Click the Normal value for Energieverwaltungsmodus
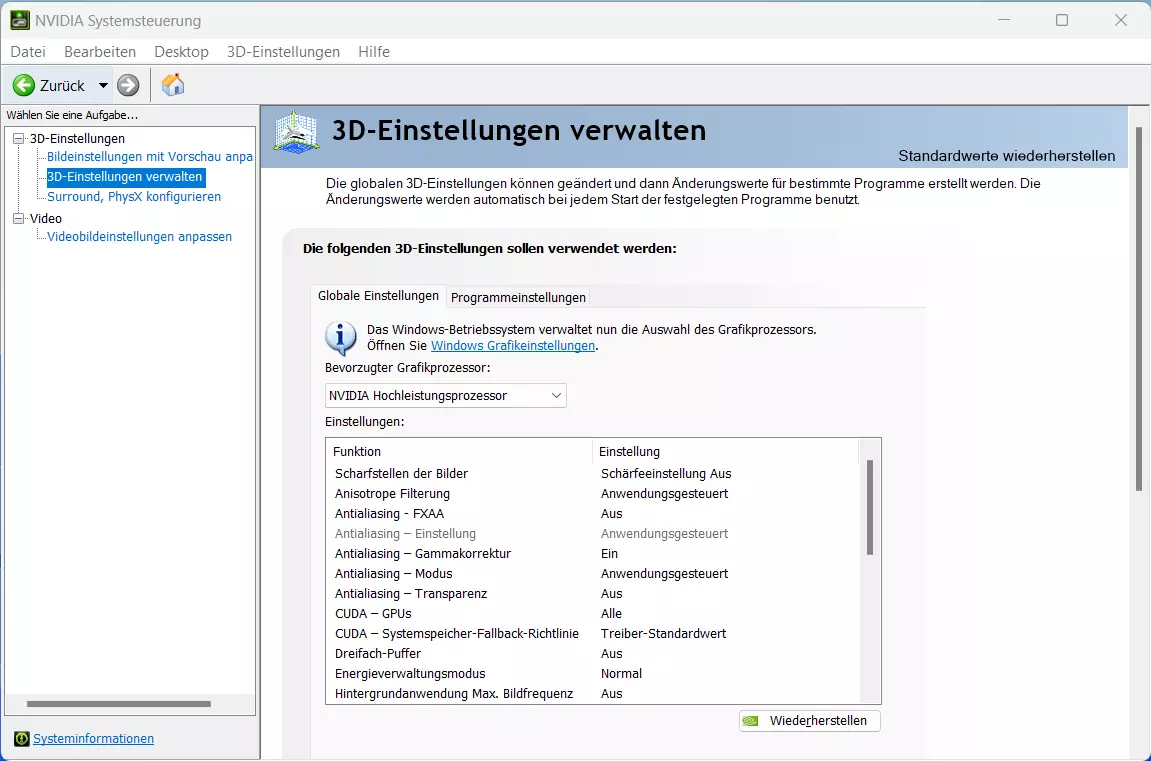Screen dimensions: 1151x761 click(621, 674)
